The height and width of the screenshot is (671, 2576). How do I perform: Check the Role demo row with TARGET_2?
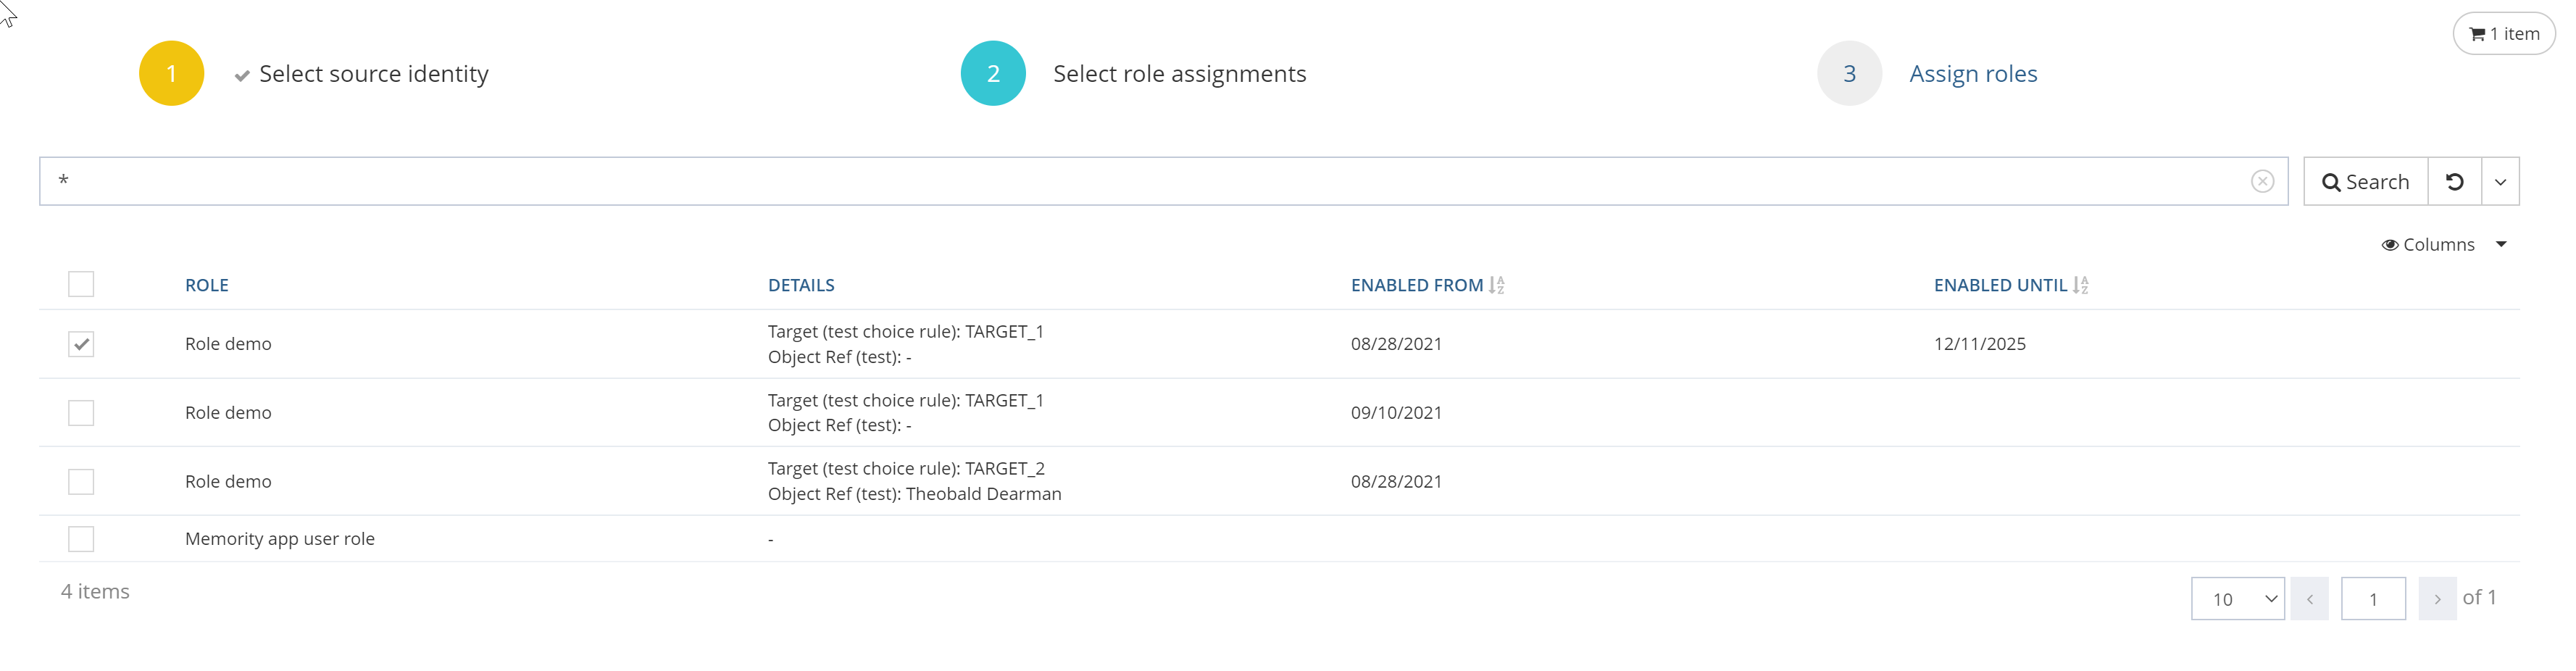(81, 482)
